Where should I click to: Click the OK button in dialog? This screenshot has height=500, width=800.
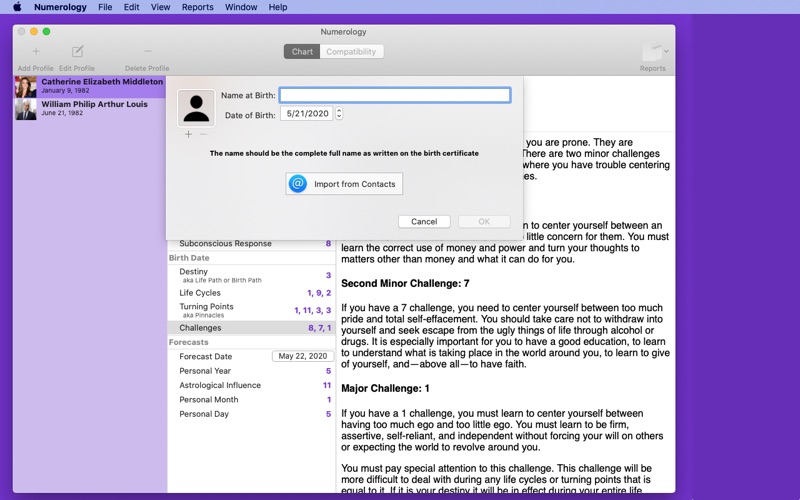coord(484,221)
